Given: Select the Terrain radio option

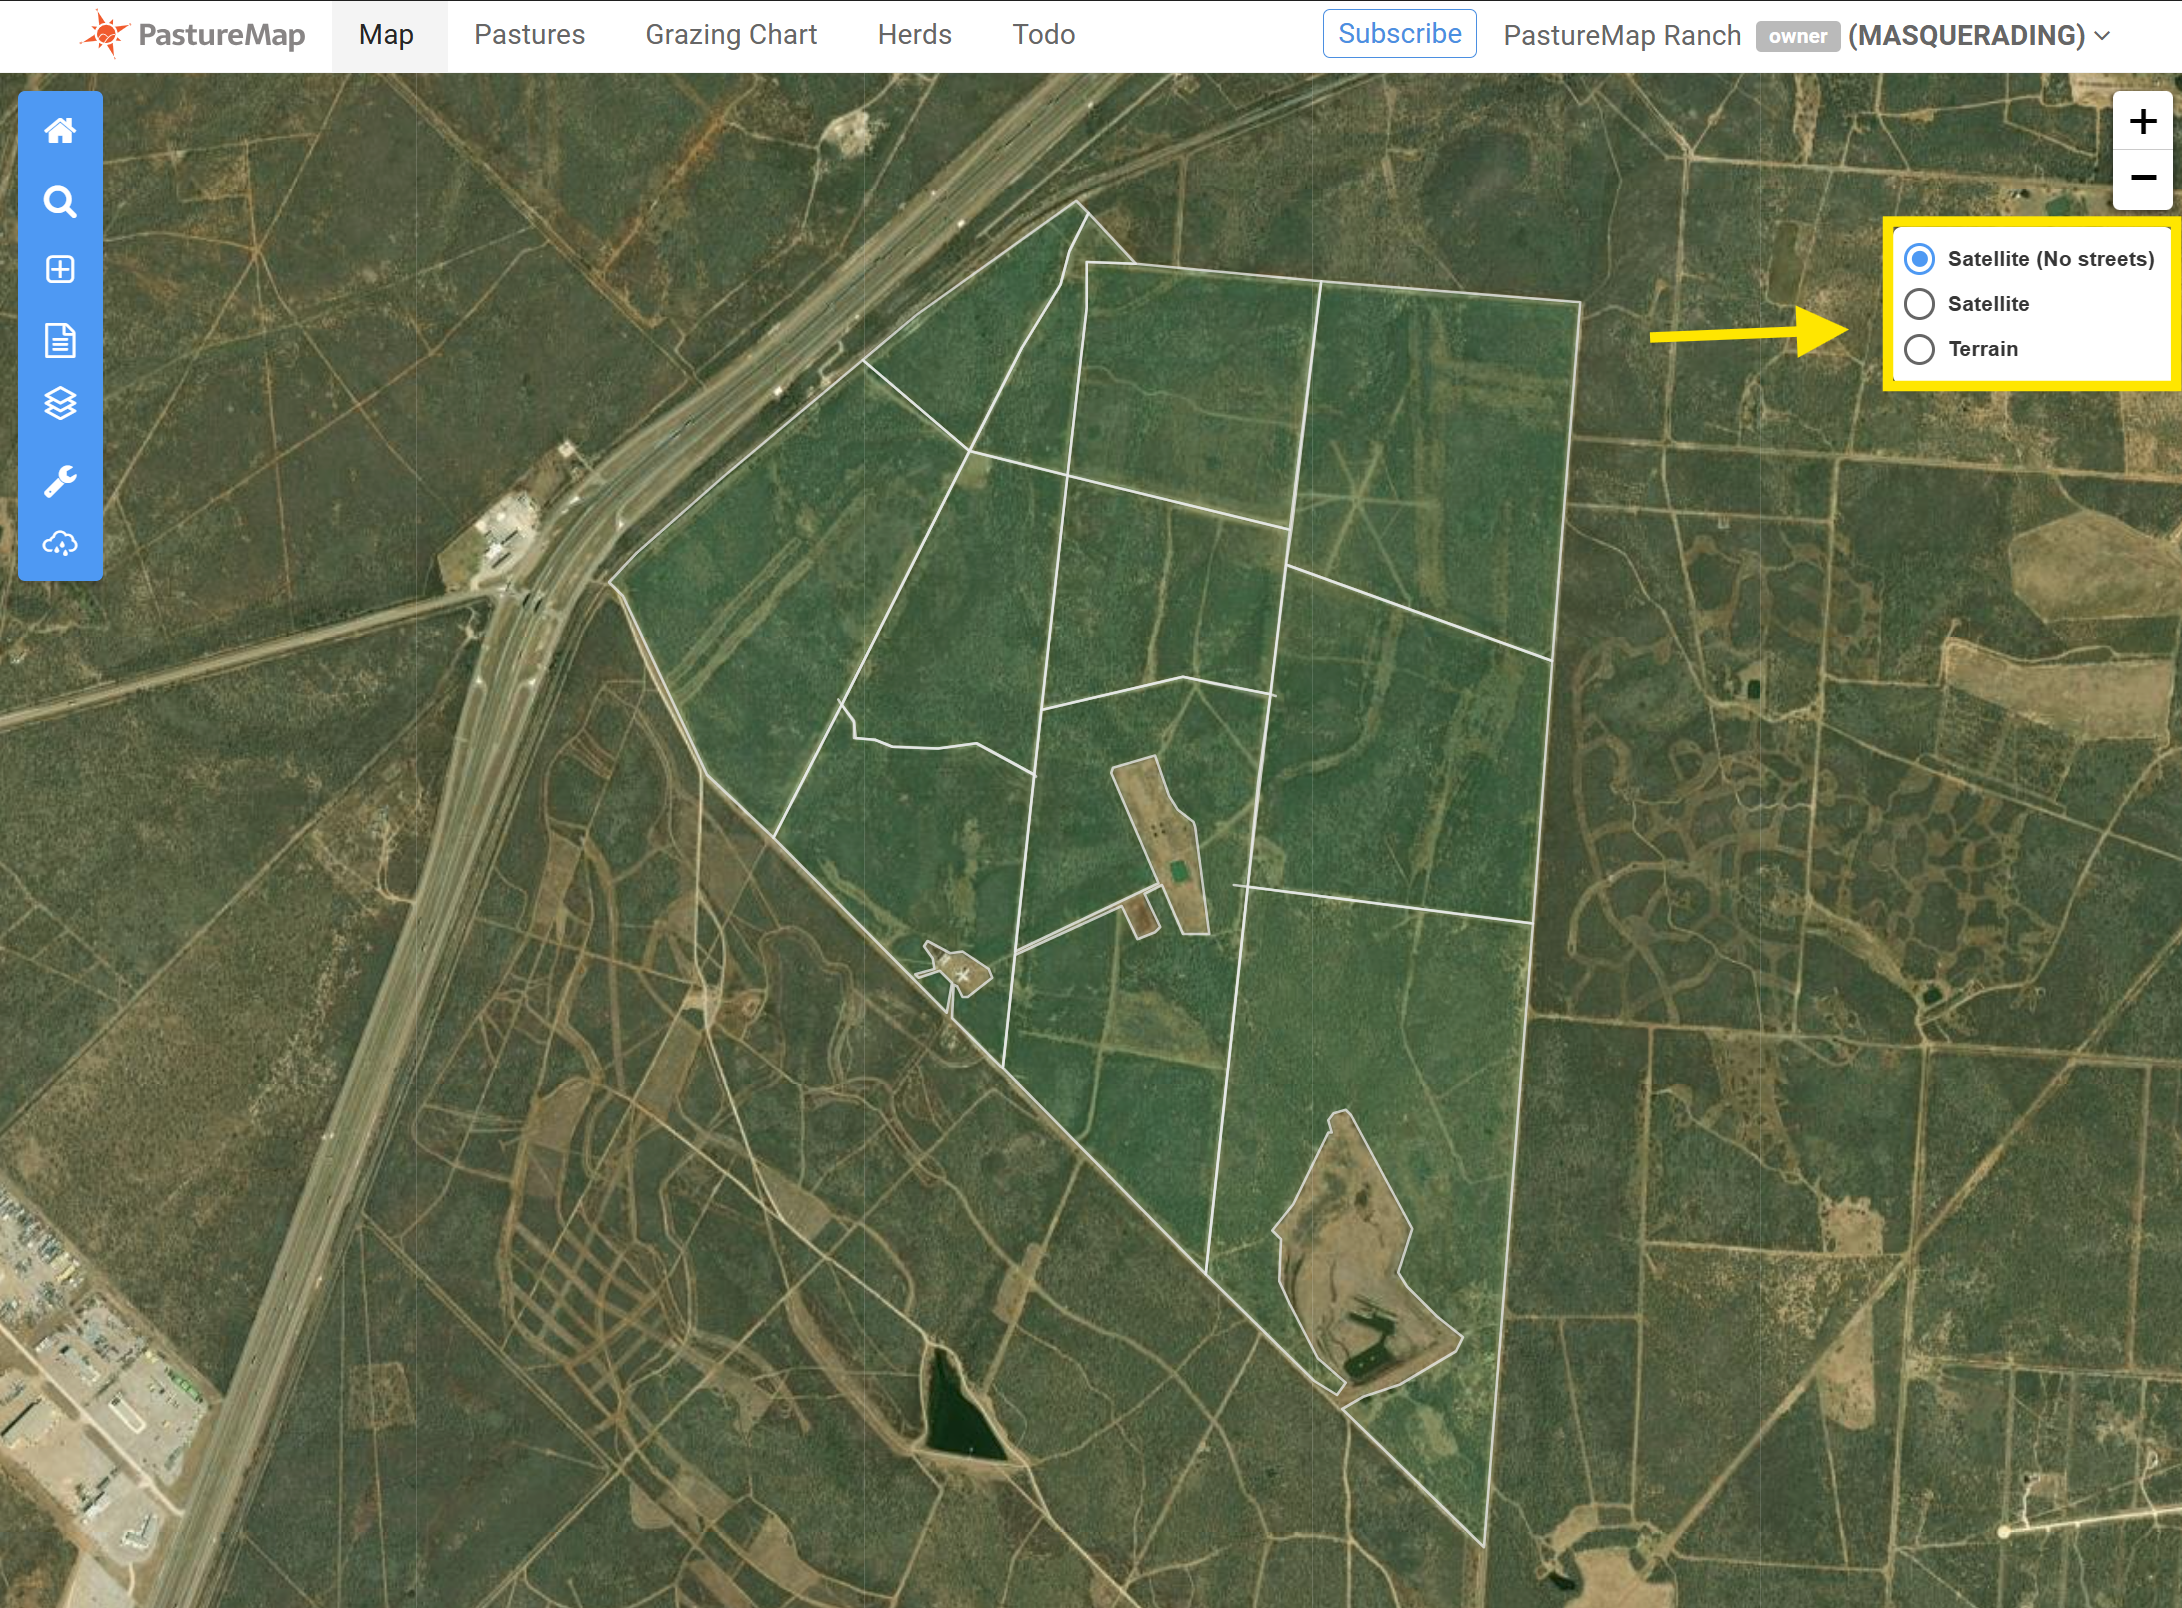Looking at the screenshot, I should coord(1919,349).
